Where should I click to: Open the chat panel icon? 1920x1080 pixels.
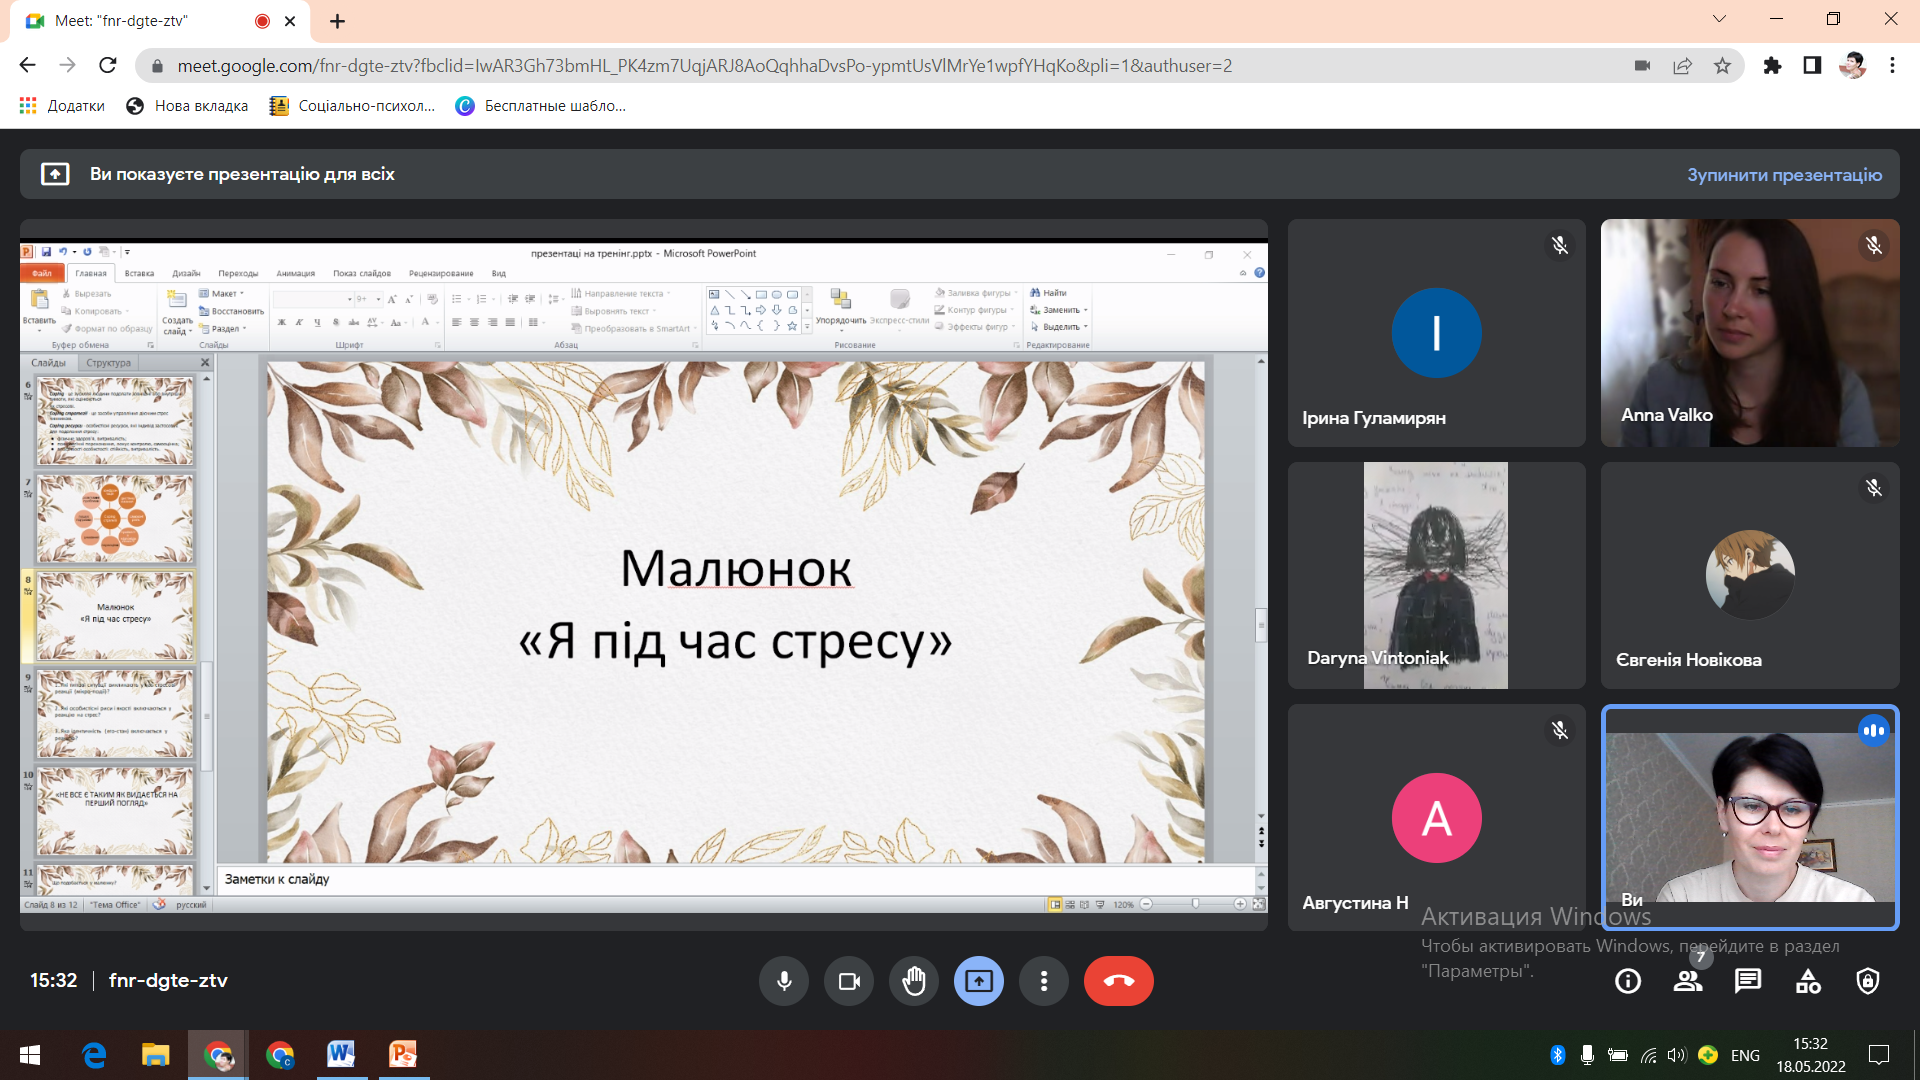pyautogui.click(x=1747, y=981)
